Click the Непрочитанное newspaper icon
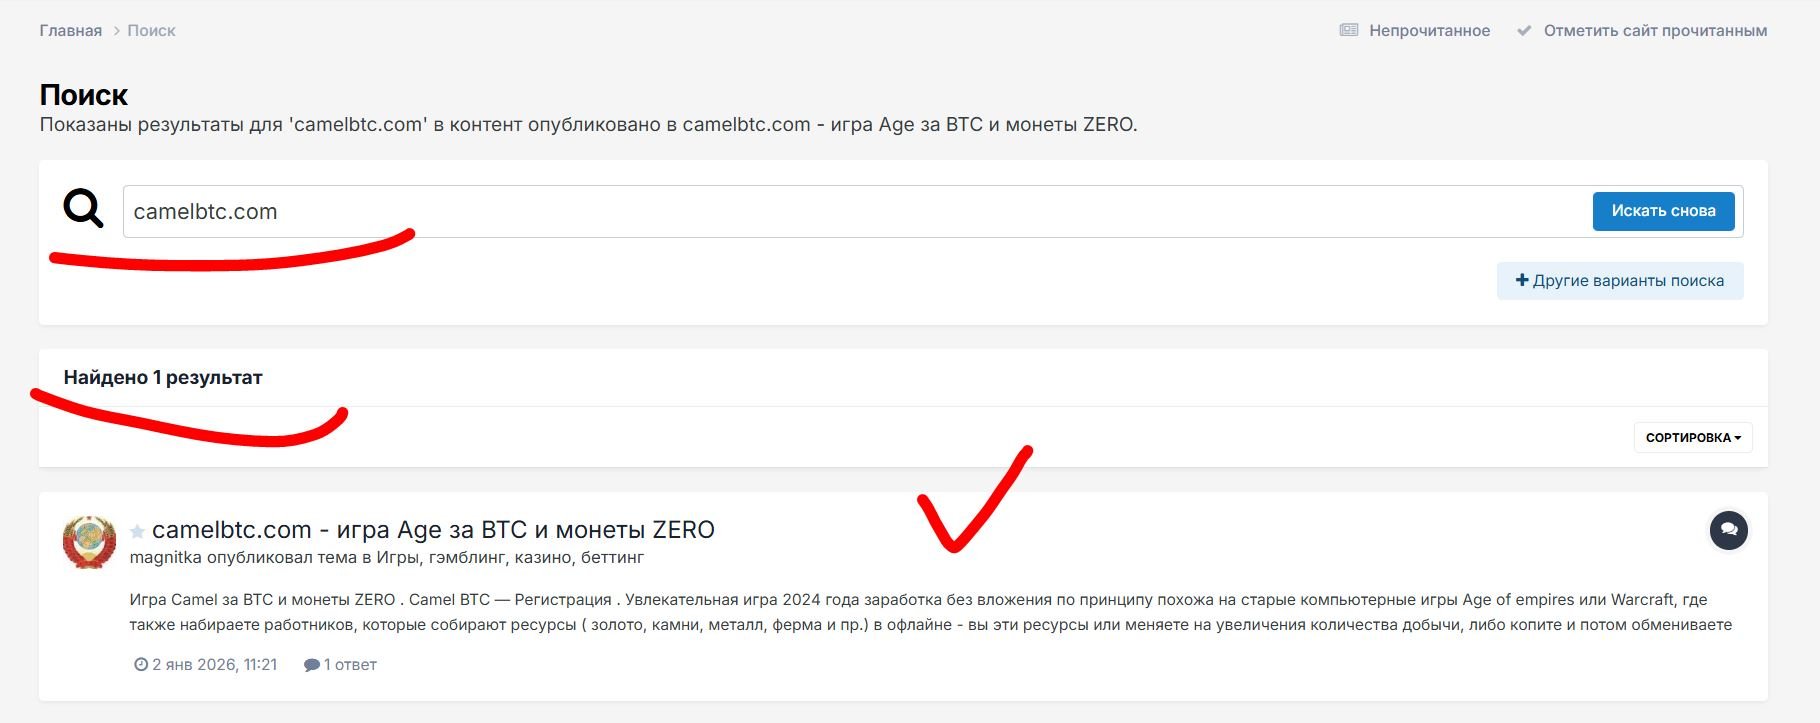The image size is (1820, 723). (x=1348, y=30)
